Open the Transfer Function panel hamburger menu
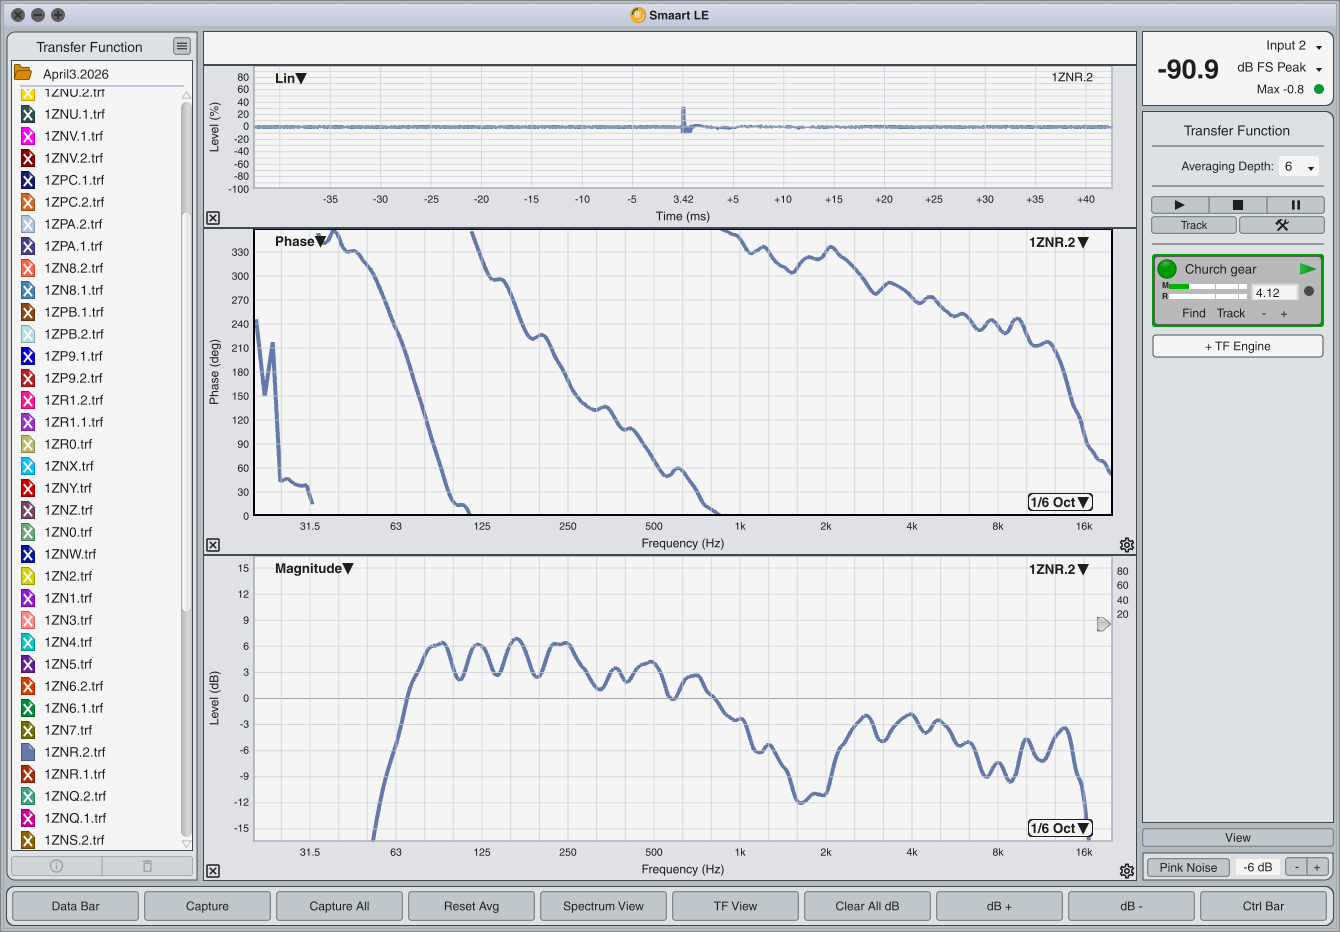The width and height of the screenshot is (1340, 932). coord(181,46)
